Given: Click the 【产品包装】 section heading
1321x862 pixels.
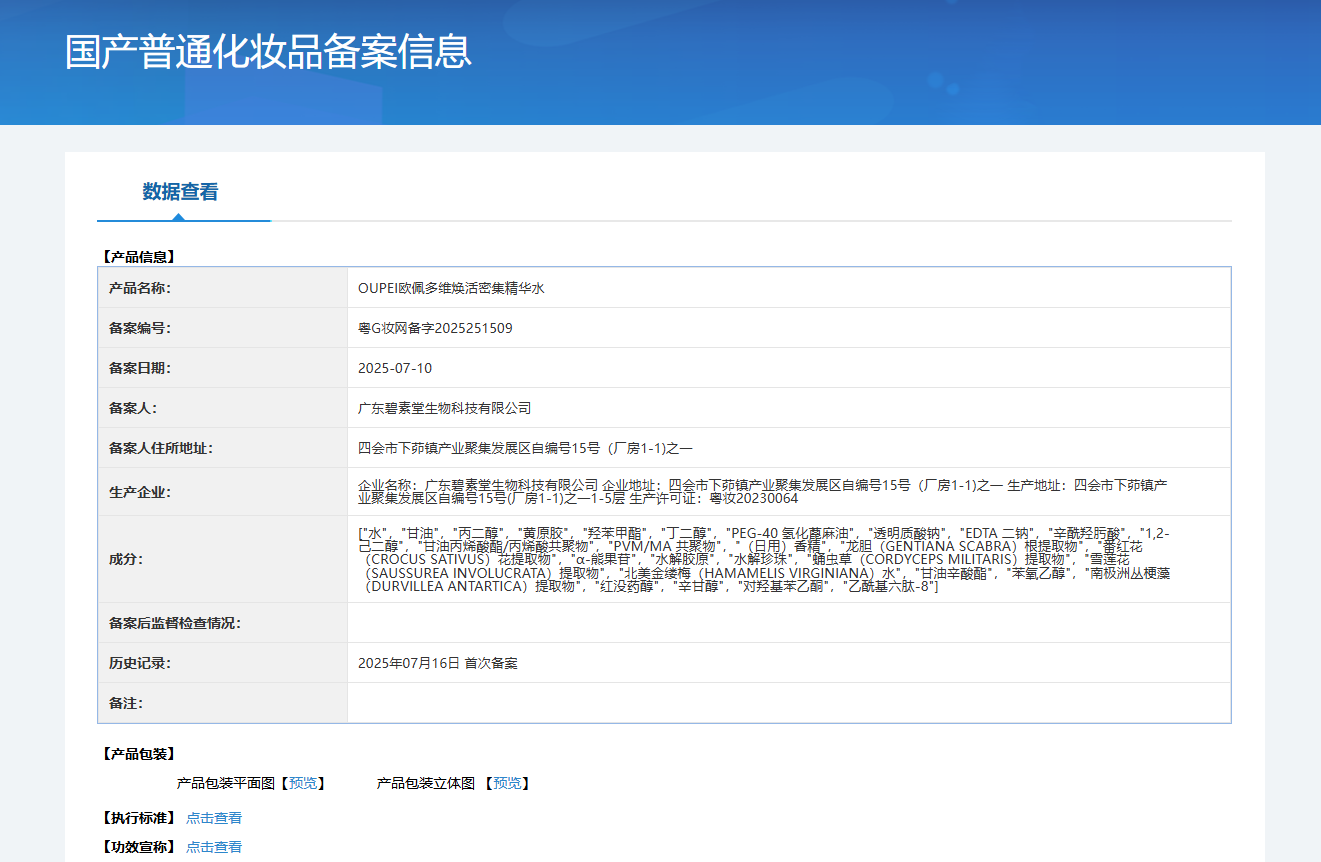Looking at the screenshot, I should (x=138, y=754).
